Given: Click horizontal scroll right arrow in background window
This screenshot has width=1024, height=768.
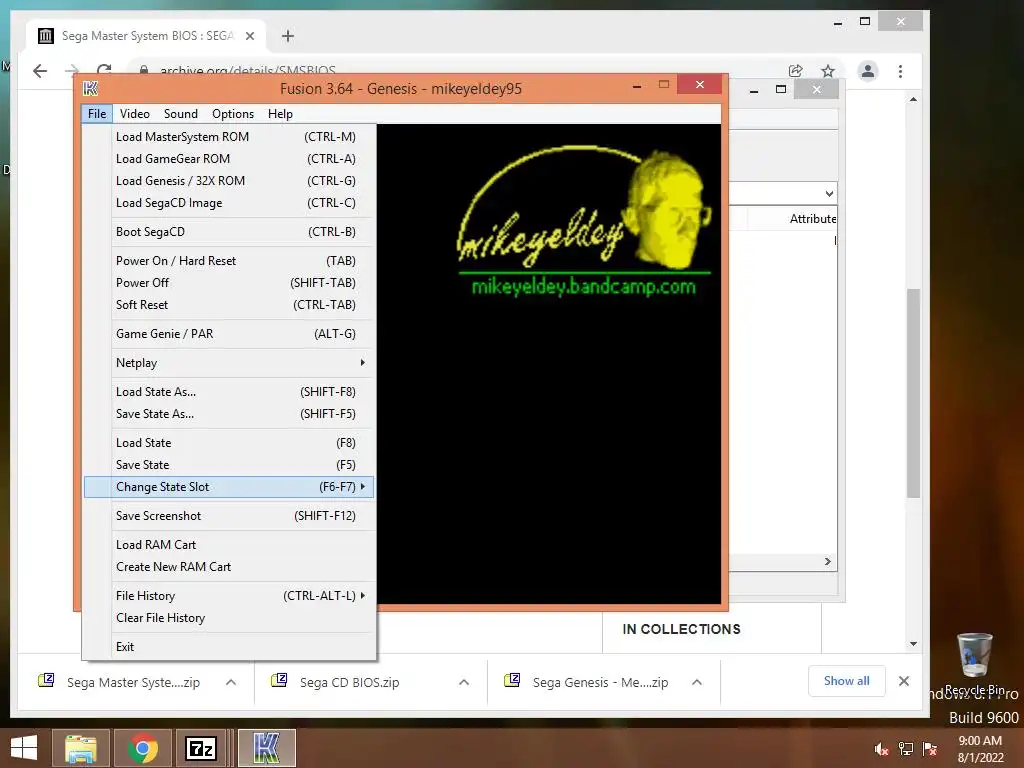Looking at the screenshot, I should tap(827, 562).
